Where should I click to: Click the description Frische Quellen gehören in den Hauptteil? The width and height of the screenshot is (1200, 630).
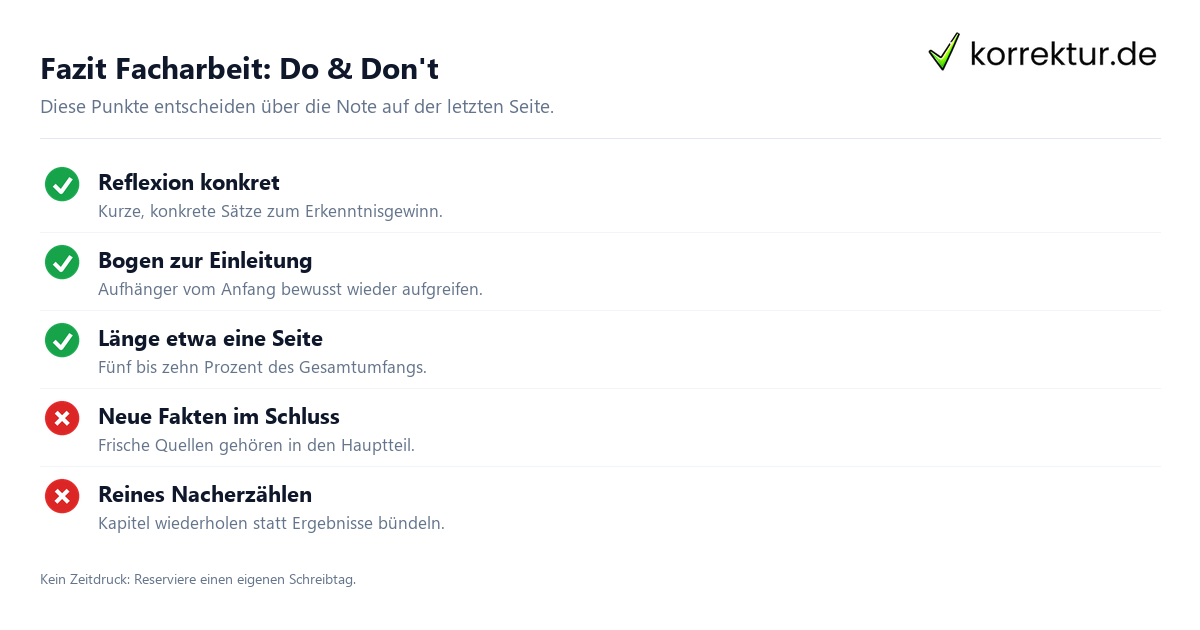(256, 446)
